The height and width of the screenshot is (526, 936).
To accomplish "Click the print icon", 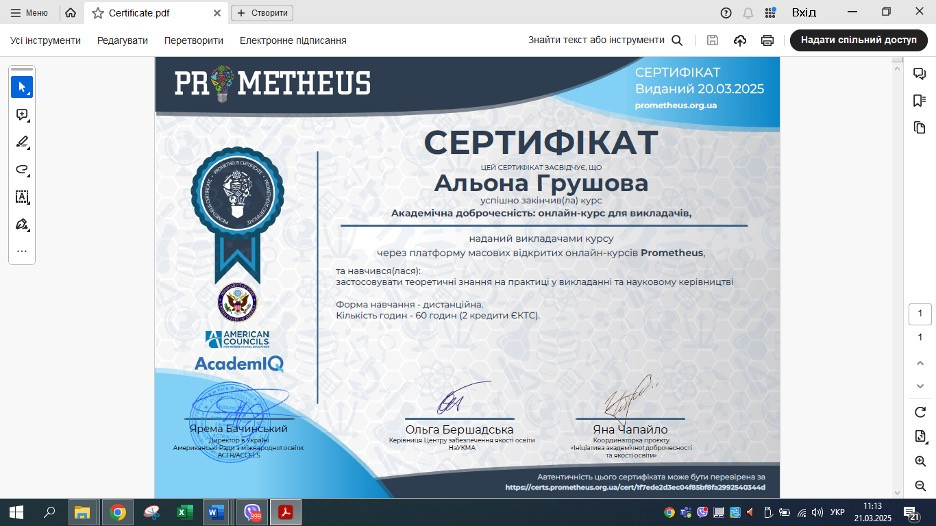I will tap(767, 40).
